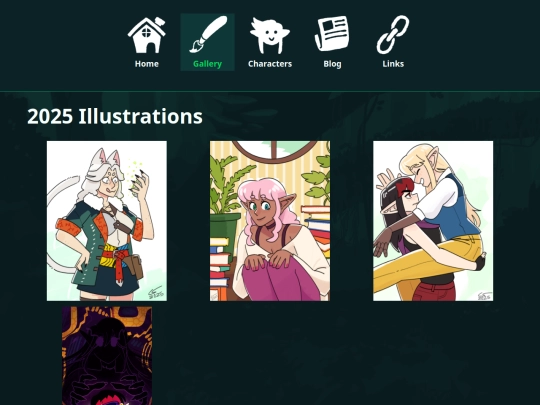Open the smiling creature Characters icon
Image resolution: width=540 pixels, height=405 pixels.
point(270,36)
